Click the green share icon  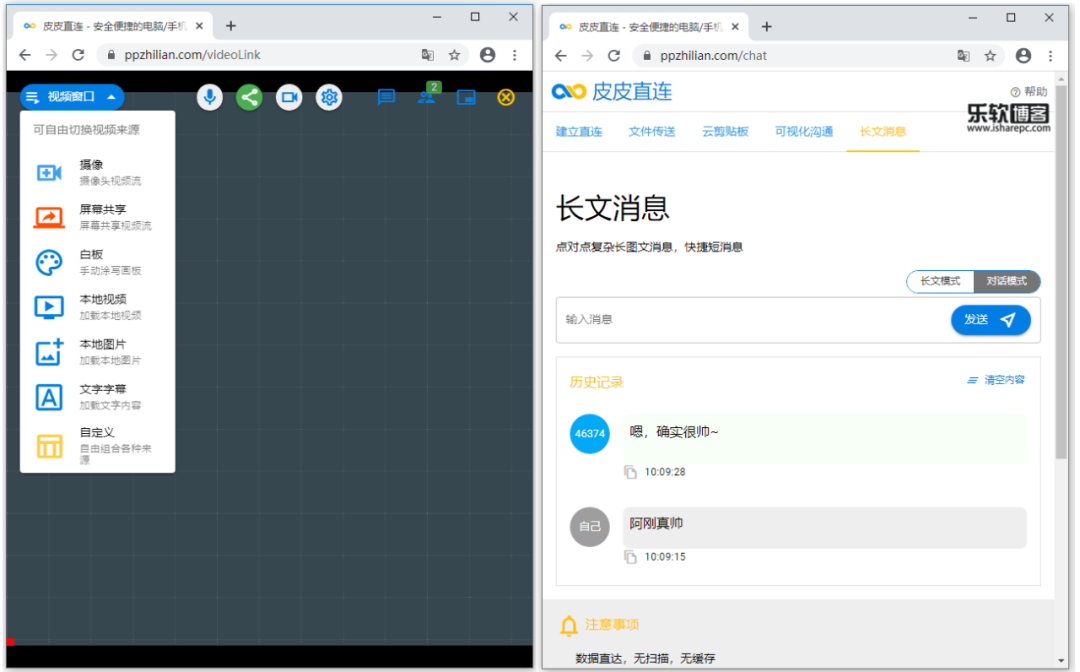click(x=249, y=97)
